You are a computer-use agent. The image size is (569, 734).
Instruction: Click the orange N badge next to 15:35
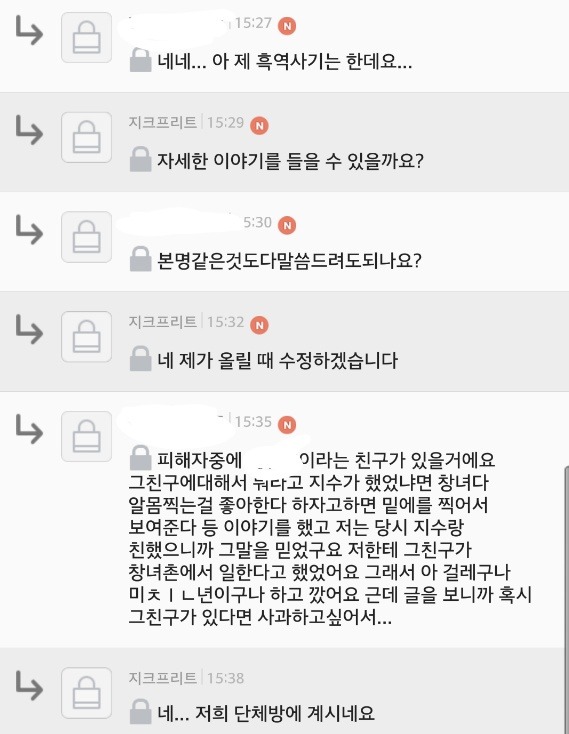click(x=287, y=425)
